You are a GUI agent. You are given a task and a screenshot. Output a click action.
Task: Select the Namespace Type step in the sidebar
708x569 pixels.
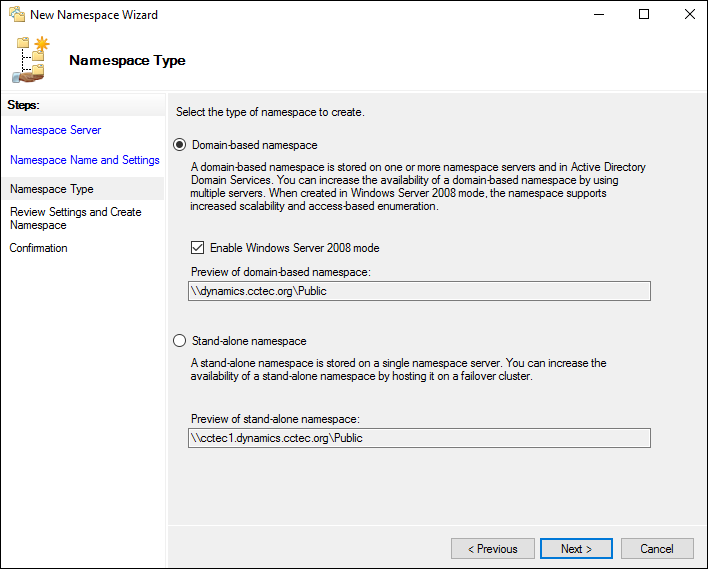51,189
